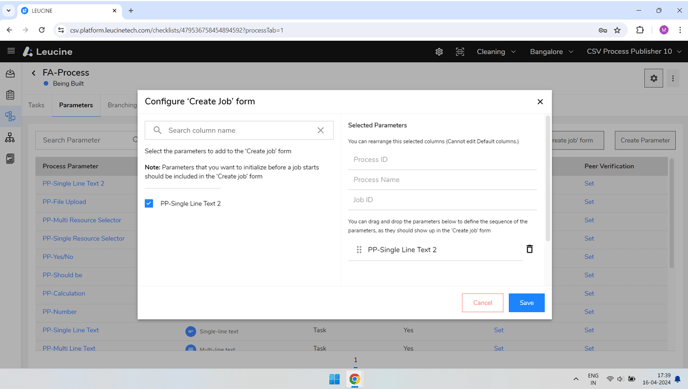Click the dialog's vertical scrollbar
This screenshot has height=389, width=688.
tap(547, 178)
